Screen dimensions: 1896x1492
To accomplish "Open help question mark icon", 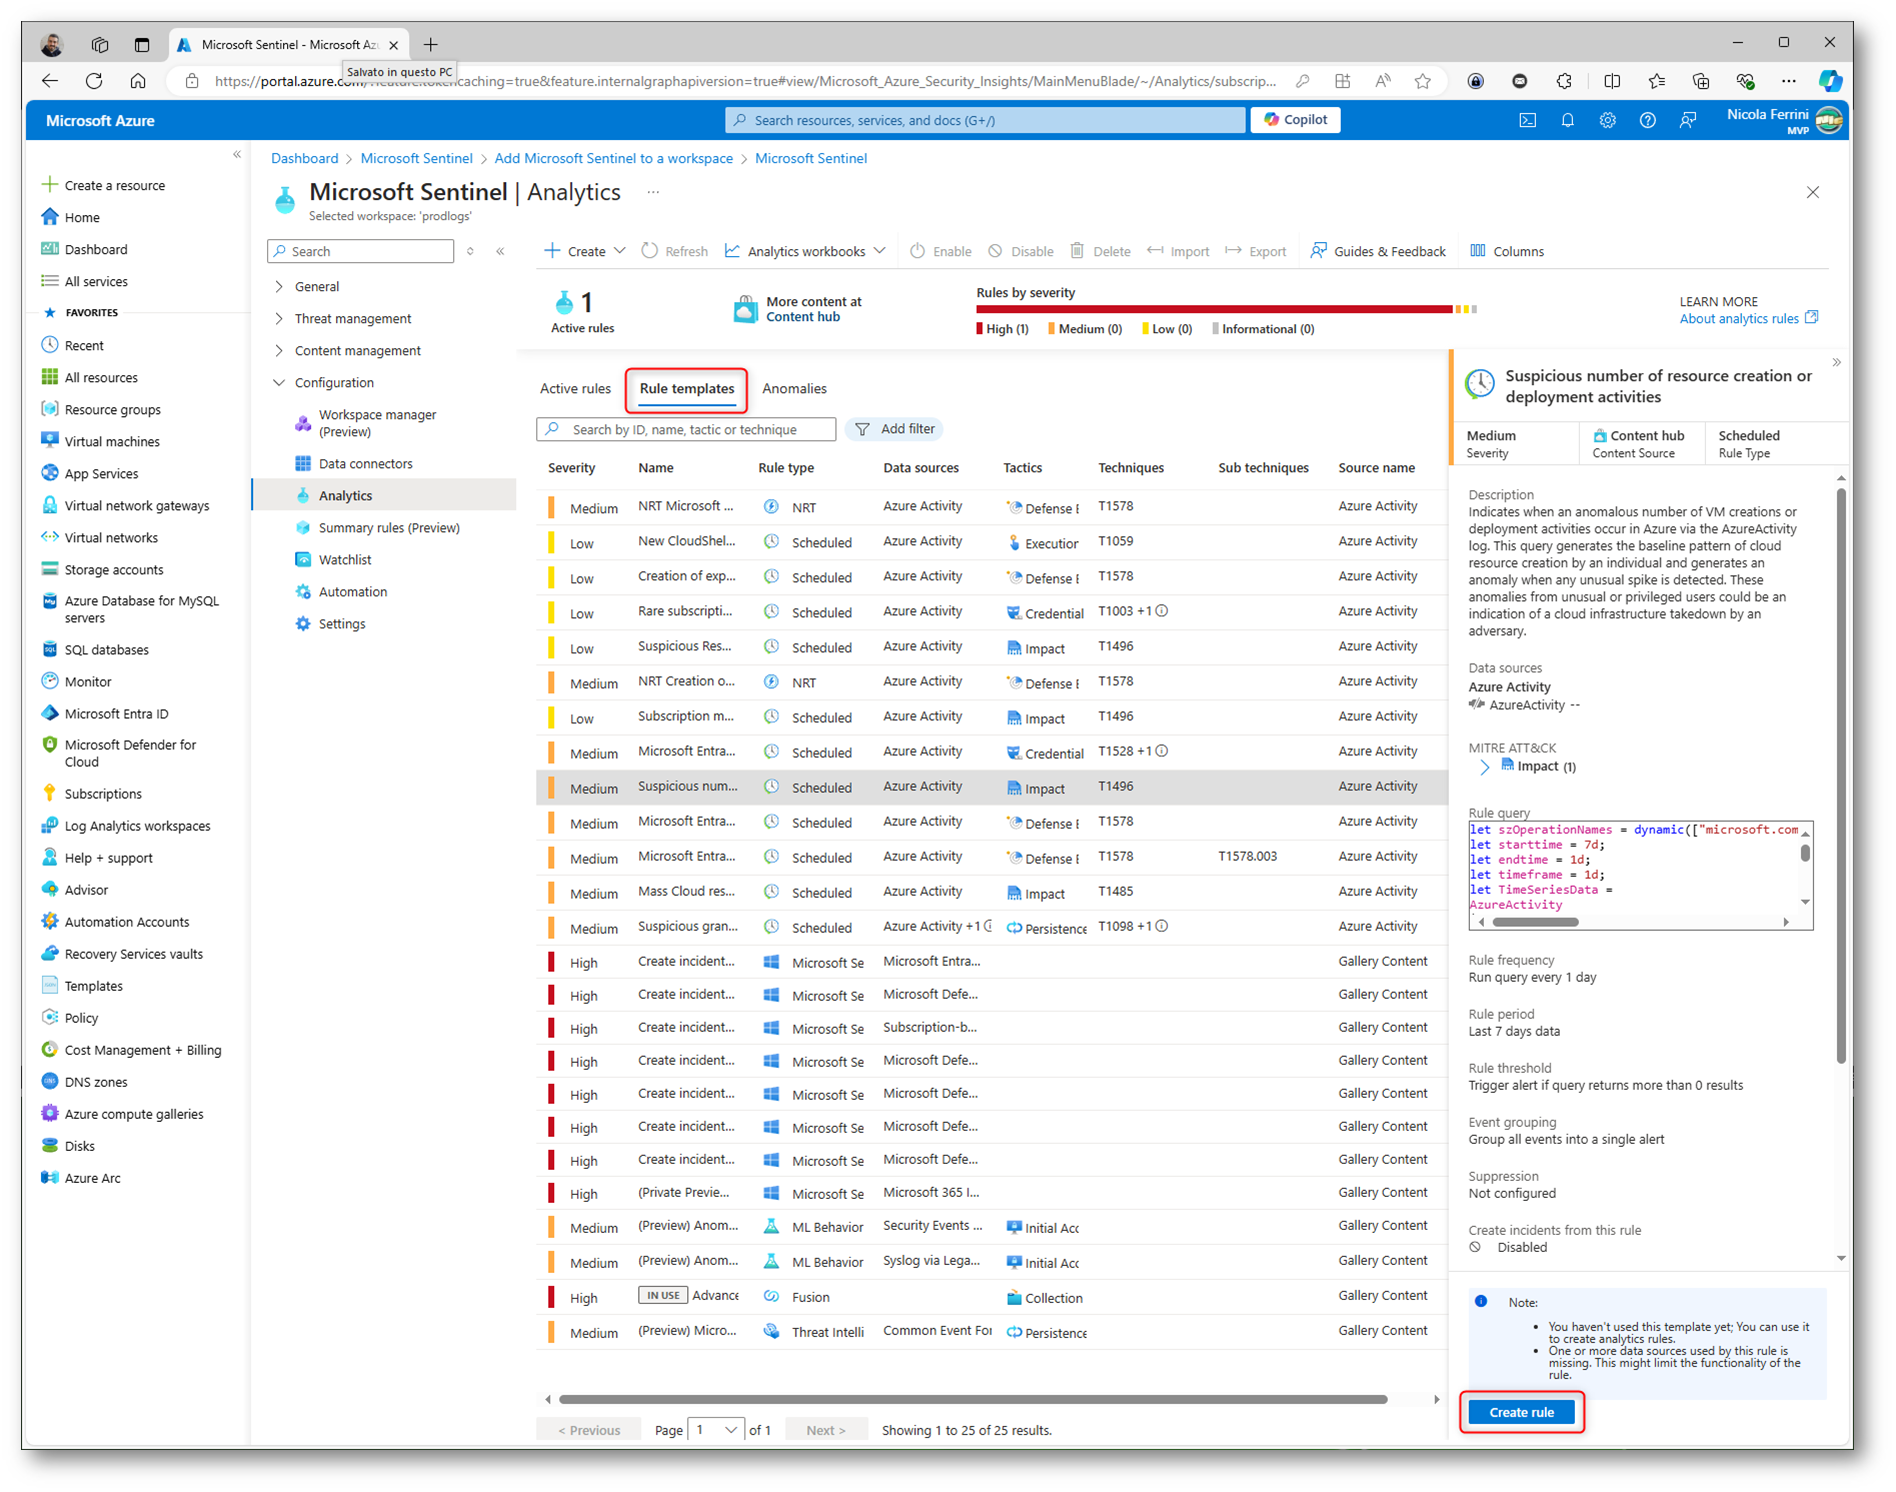I will tap(1647, 120).
